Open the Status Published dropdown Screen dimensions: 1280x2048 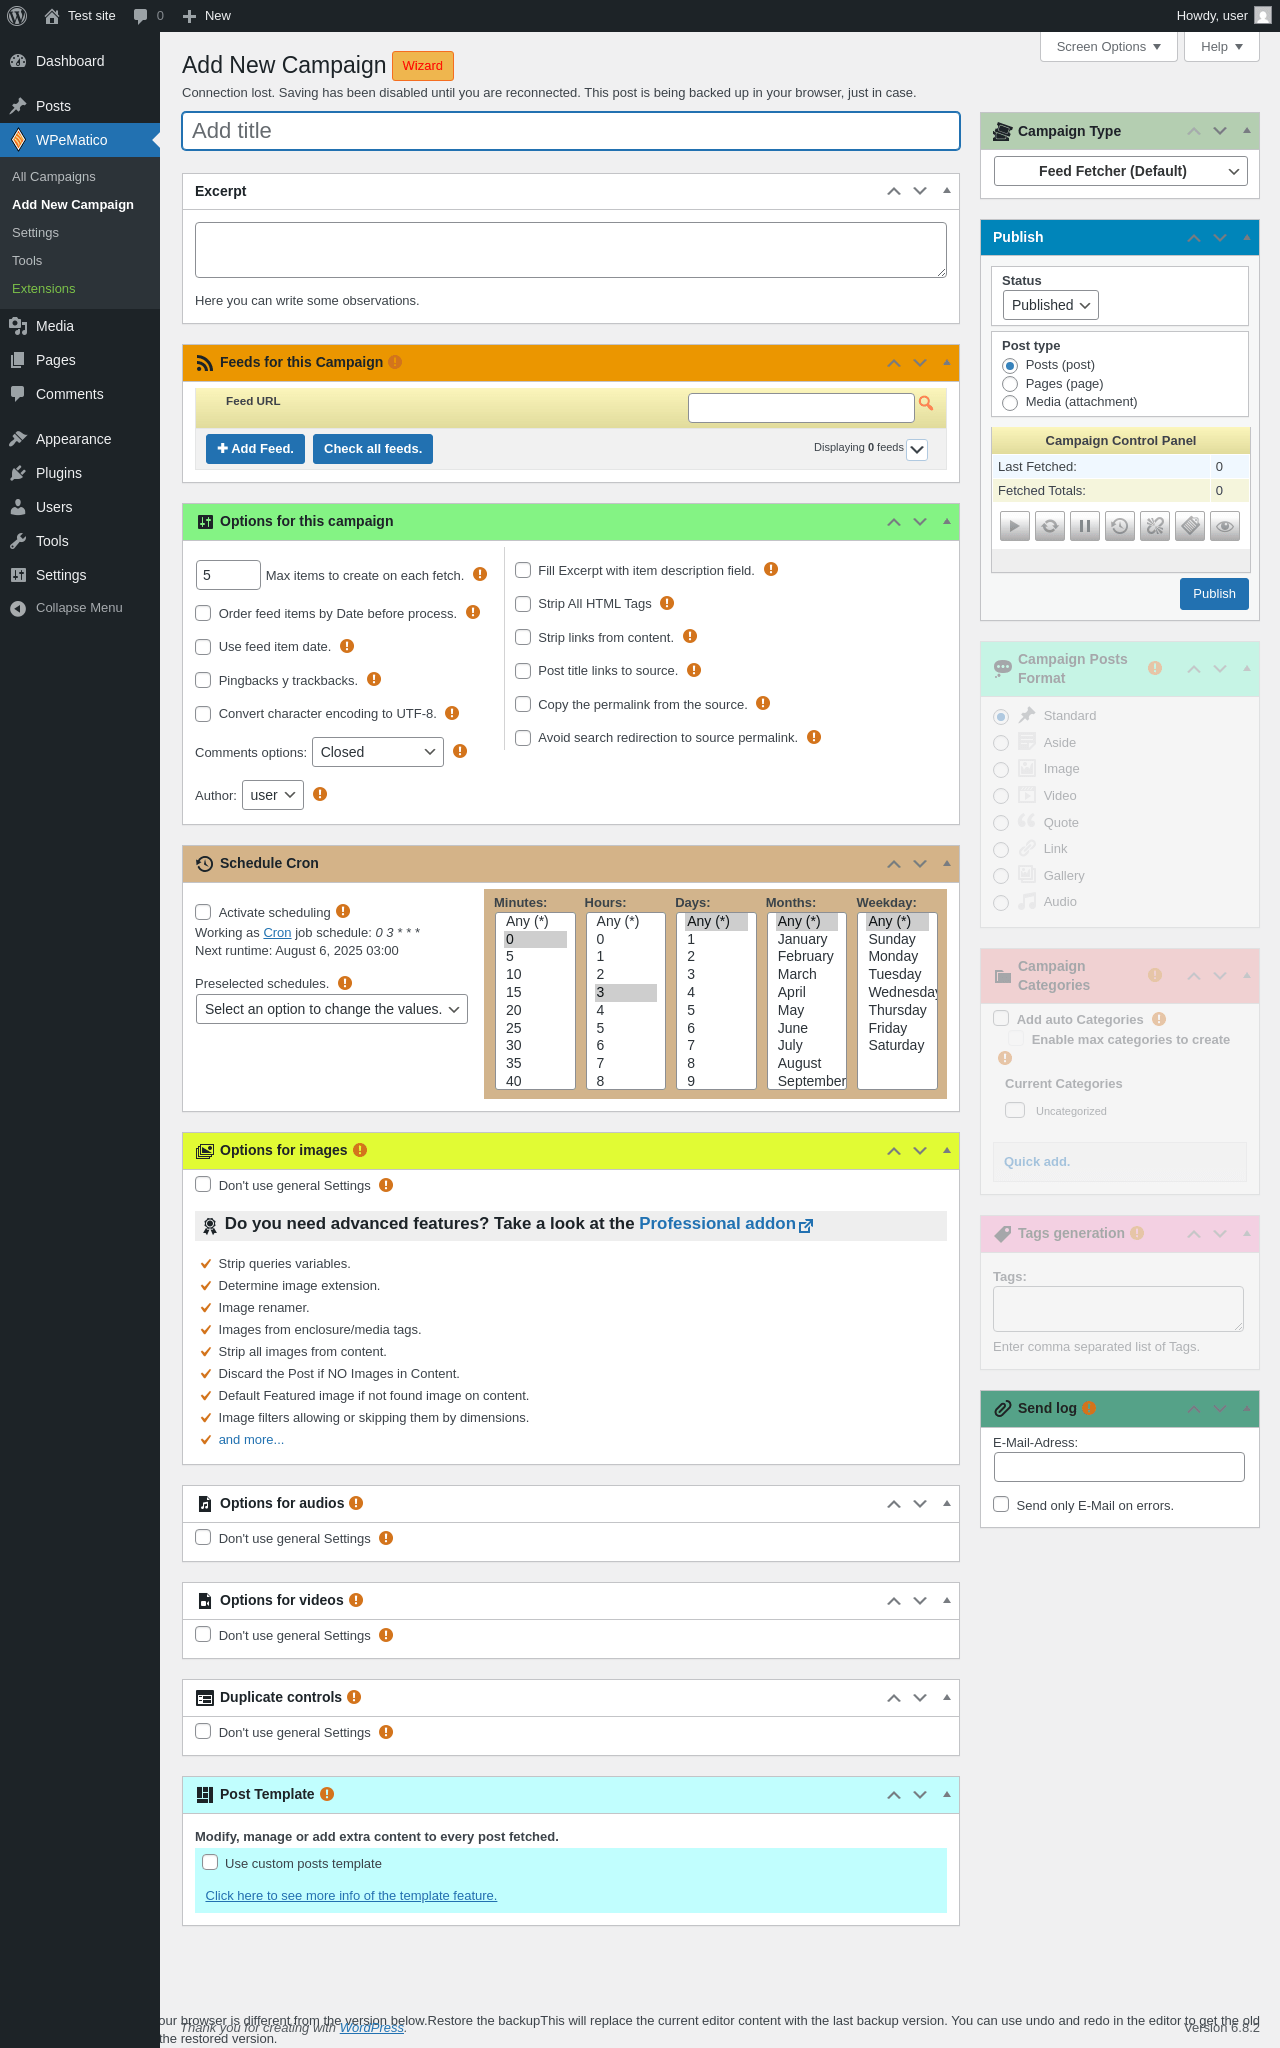pyautogui.click(x=1050, y=305)
